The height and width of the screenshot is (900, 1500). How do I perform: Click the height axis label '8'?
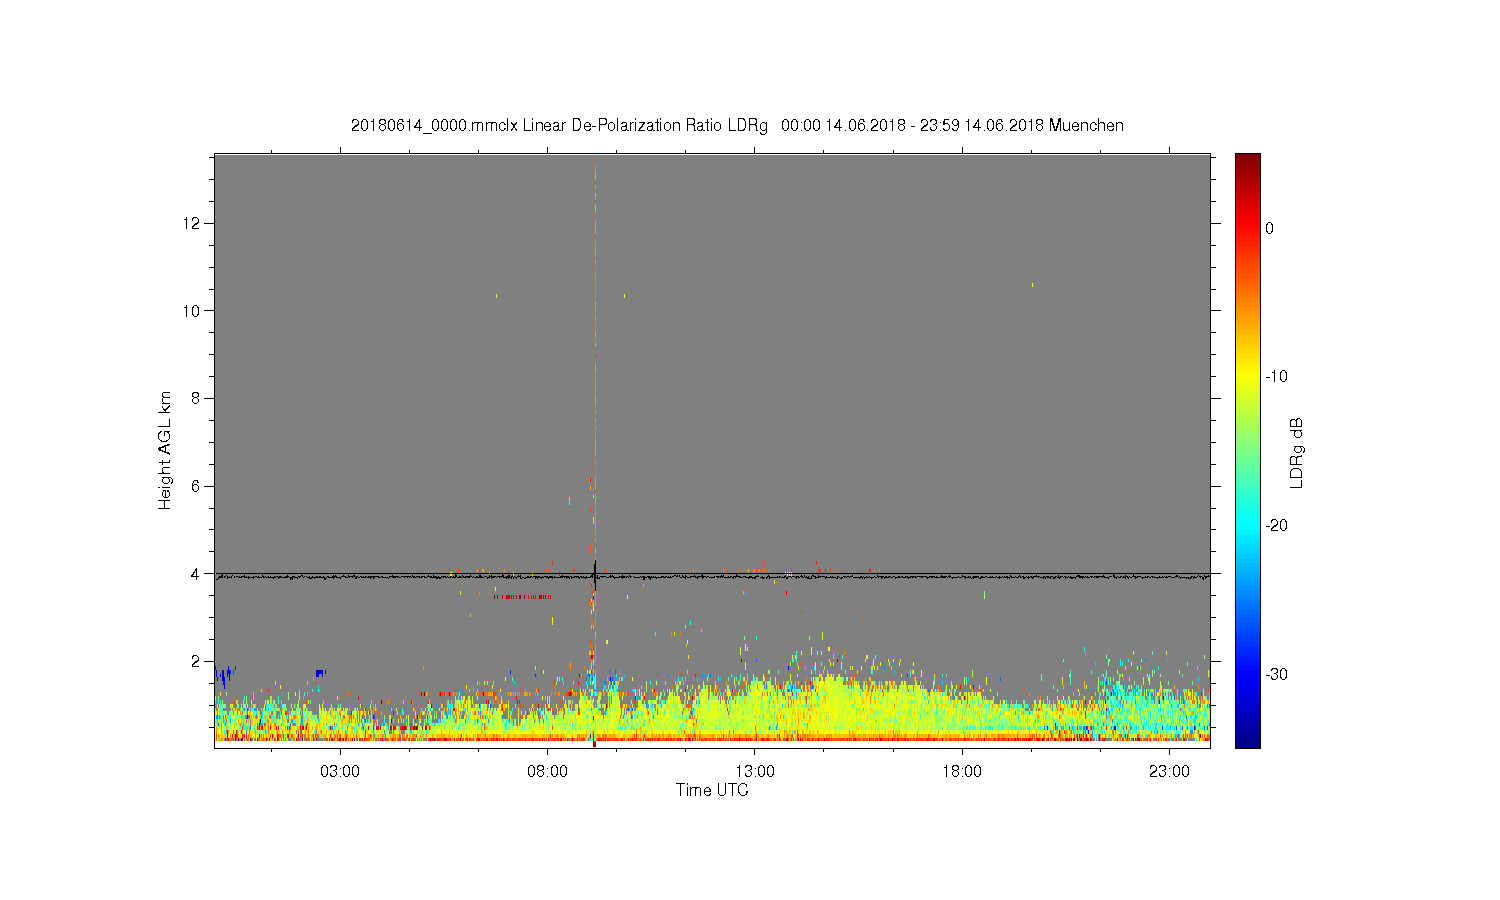[x=196, y=398]
